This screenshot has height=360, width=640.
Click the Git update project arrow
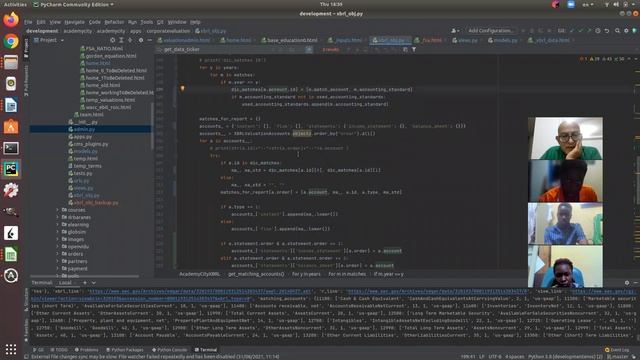pos(572,31)
